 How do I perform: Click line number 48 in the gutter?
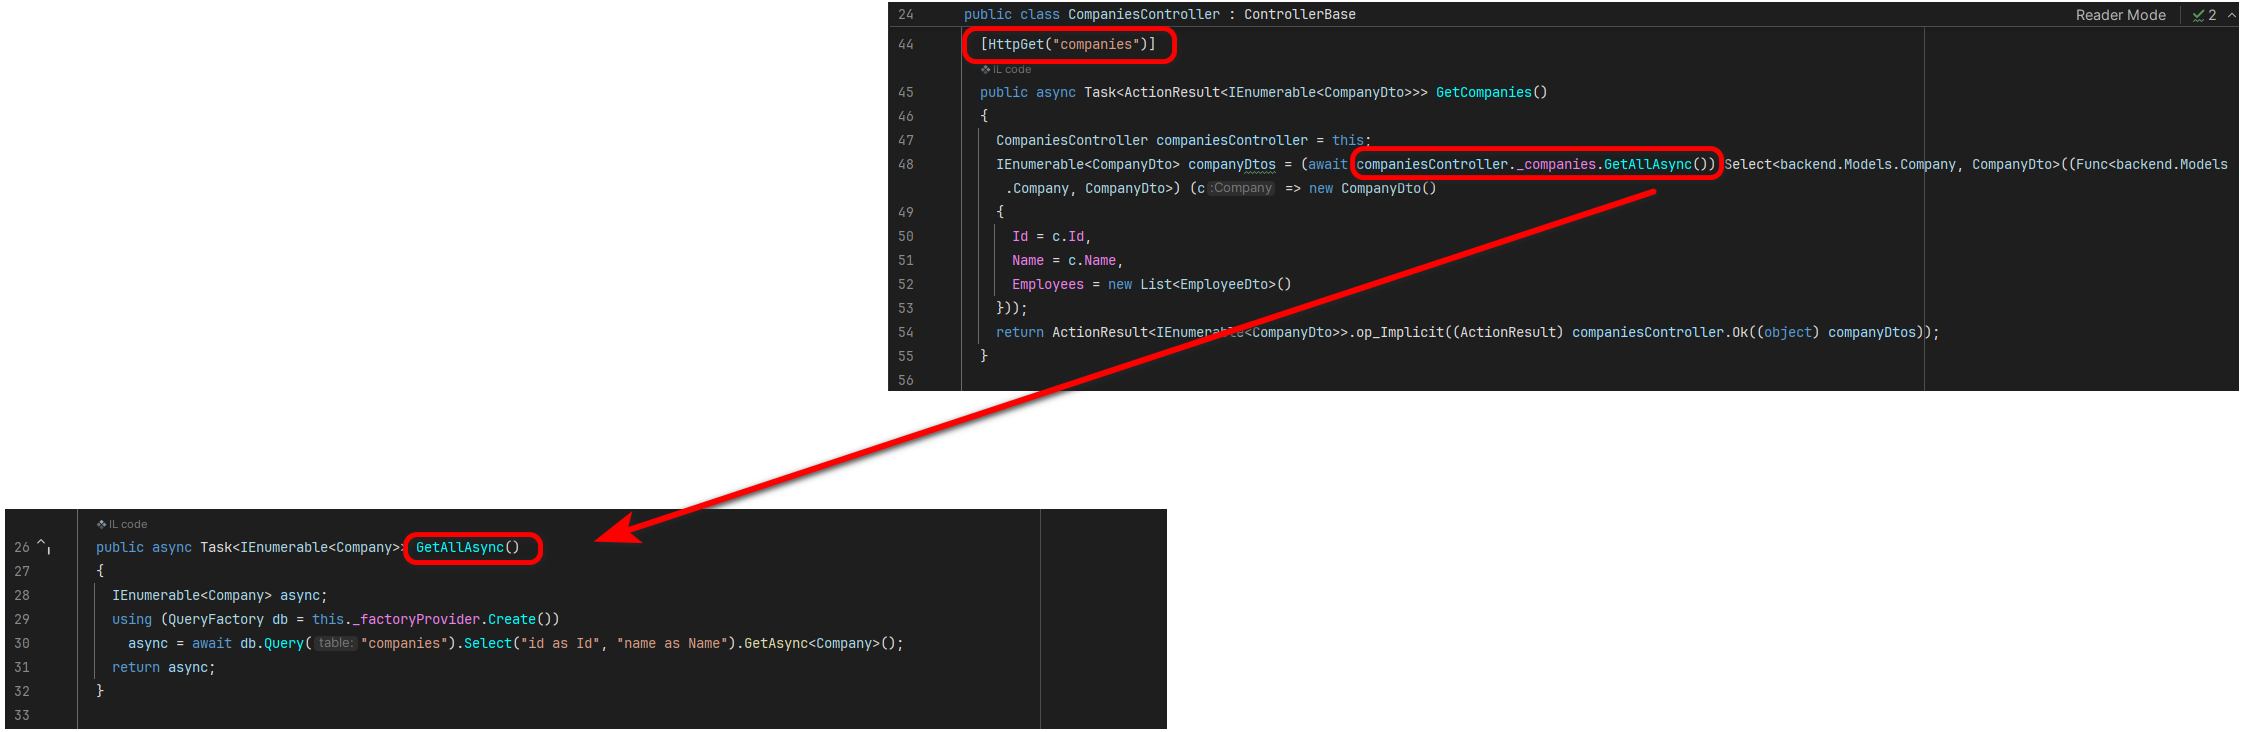tap(906, 164)
